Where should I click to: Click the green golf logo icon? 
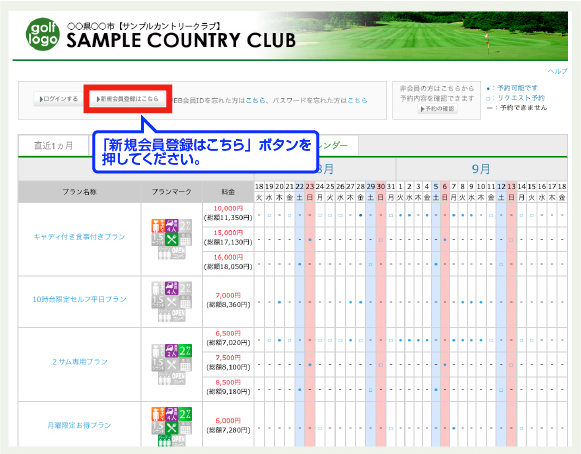43,34
